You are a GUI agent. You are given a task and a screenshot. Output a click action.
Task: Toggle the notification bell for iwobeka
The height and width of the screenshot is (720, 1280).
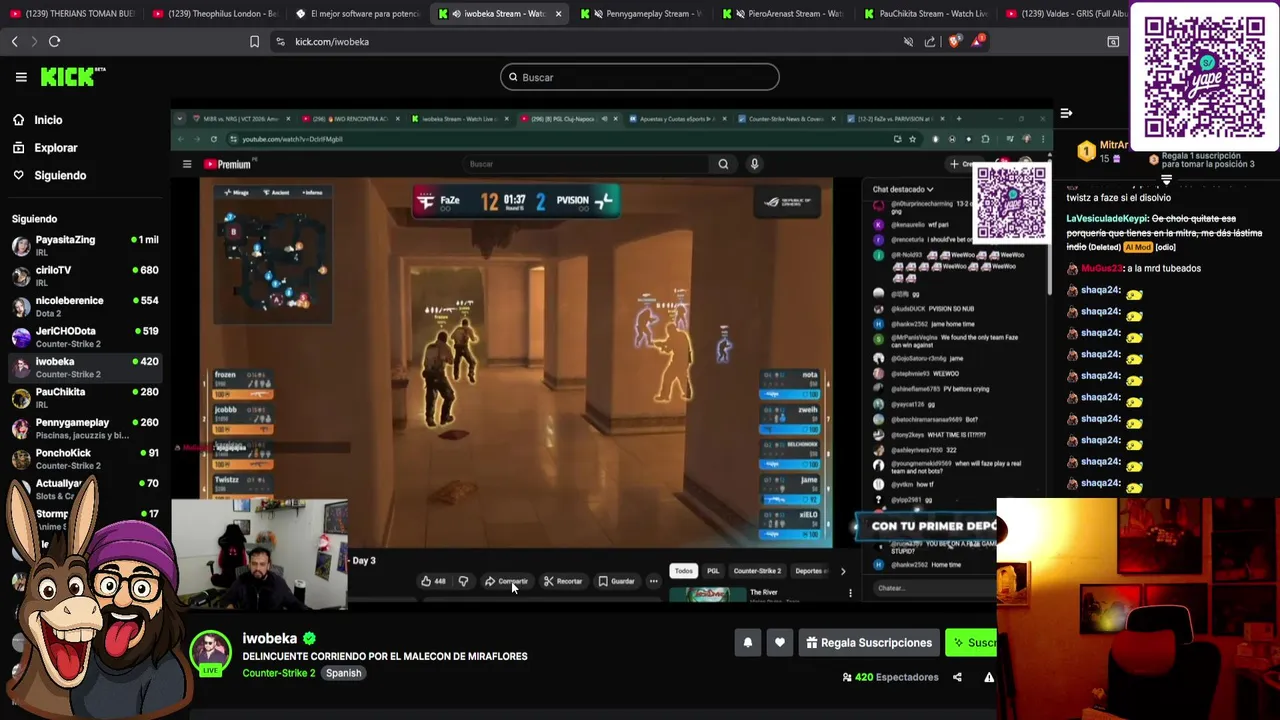747,643
